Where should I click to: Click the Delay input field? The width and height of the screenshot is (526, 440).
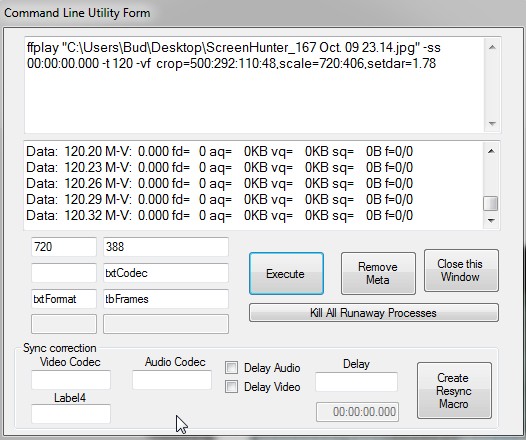tap(357, 382)
